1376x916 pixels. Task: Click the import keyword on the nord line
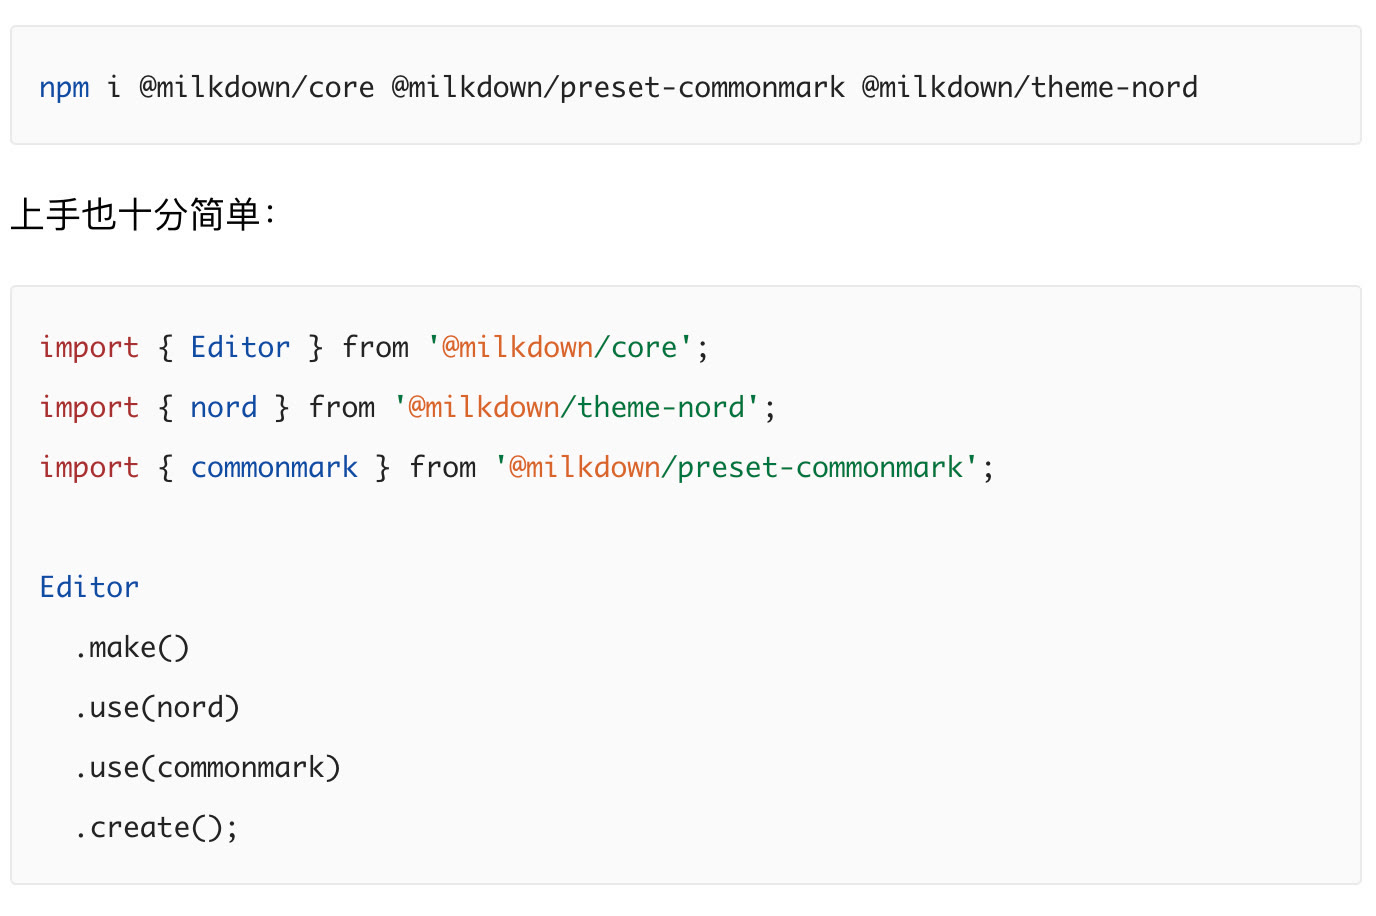point(89,408)
